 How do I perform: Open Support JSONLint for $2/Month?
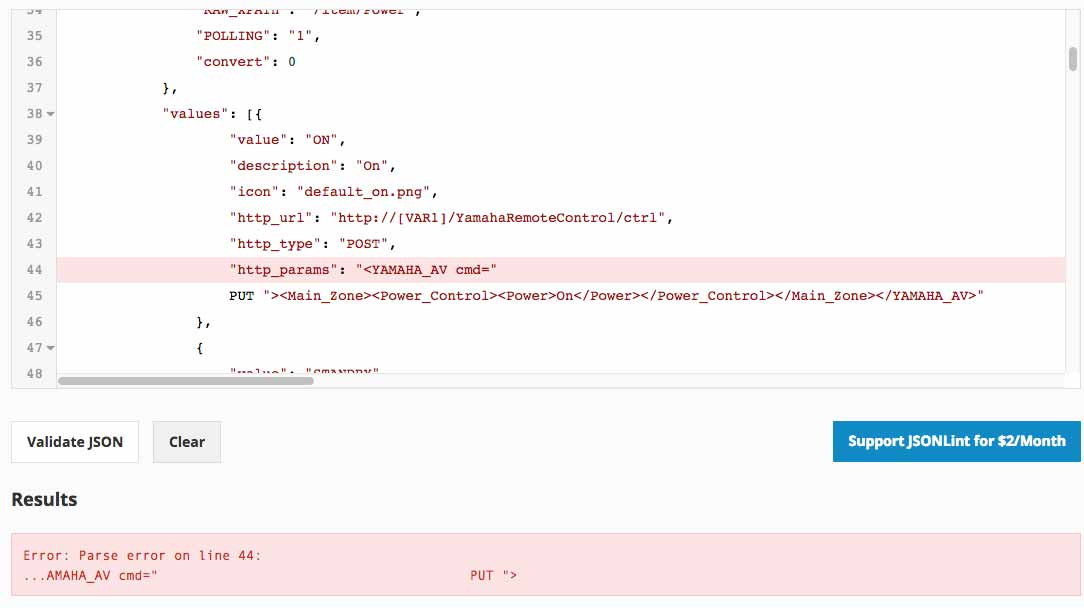click(x=956, y=441)
